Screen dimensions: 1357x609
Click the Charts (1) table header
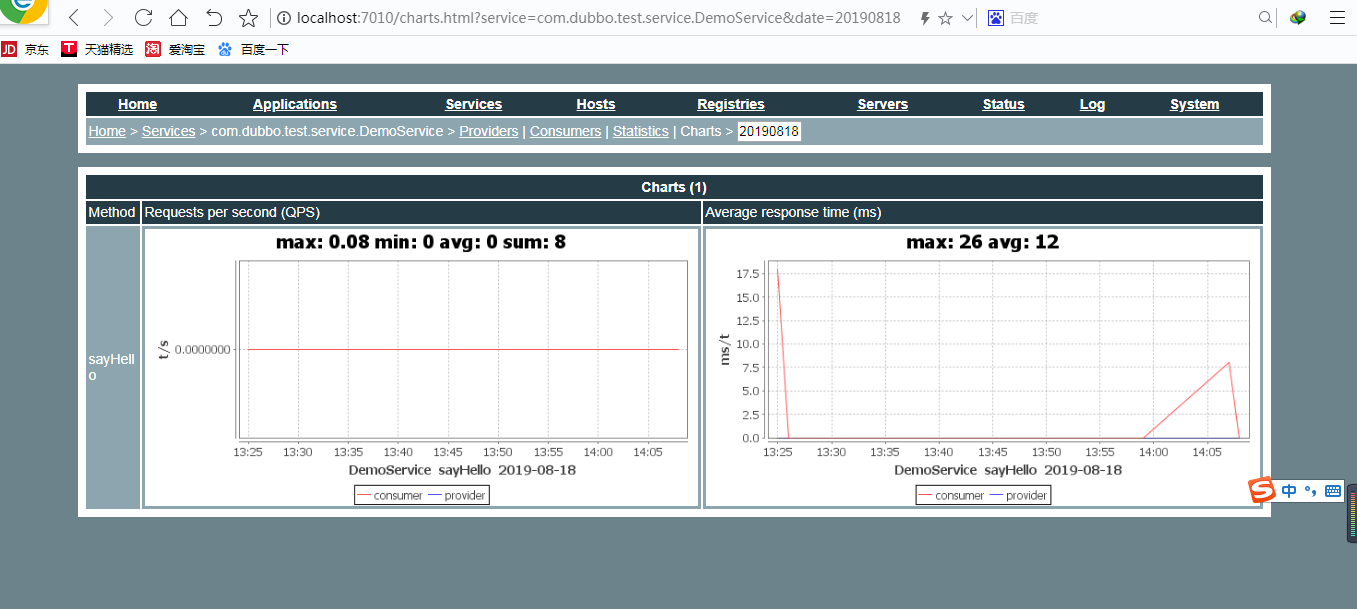[674, 187]
